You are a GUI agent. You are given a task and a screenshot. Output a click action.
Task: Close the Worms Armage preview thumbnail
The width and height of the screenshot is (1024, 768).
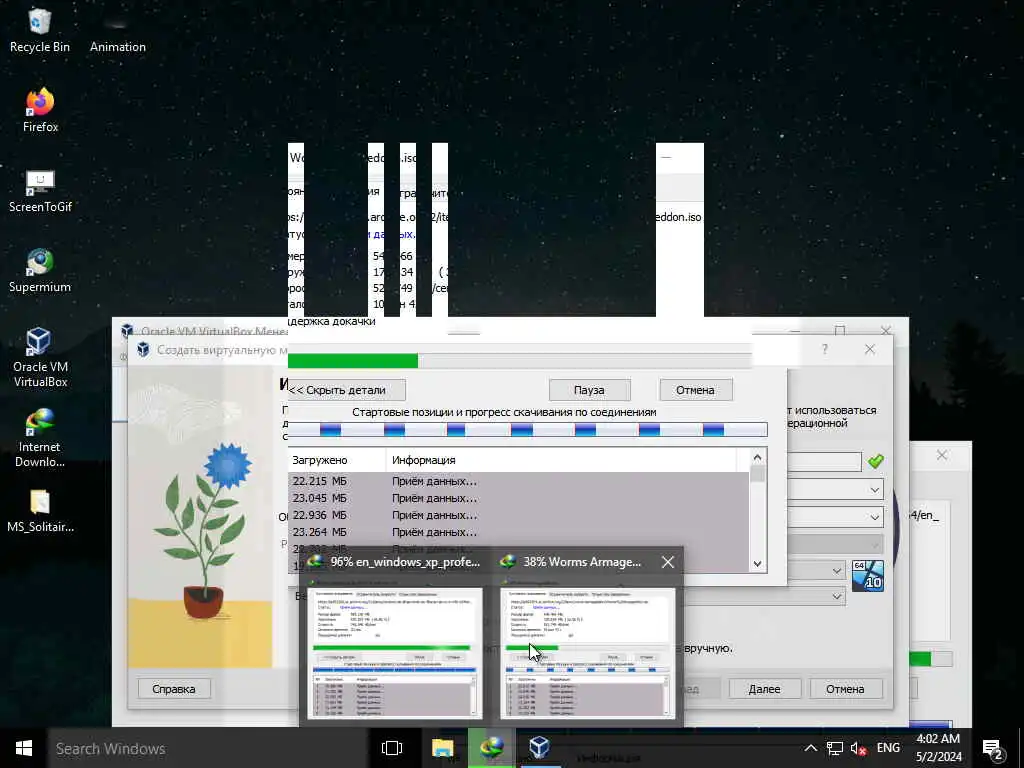(667, 562)
